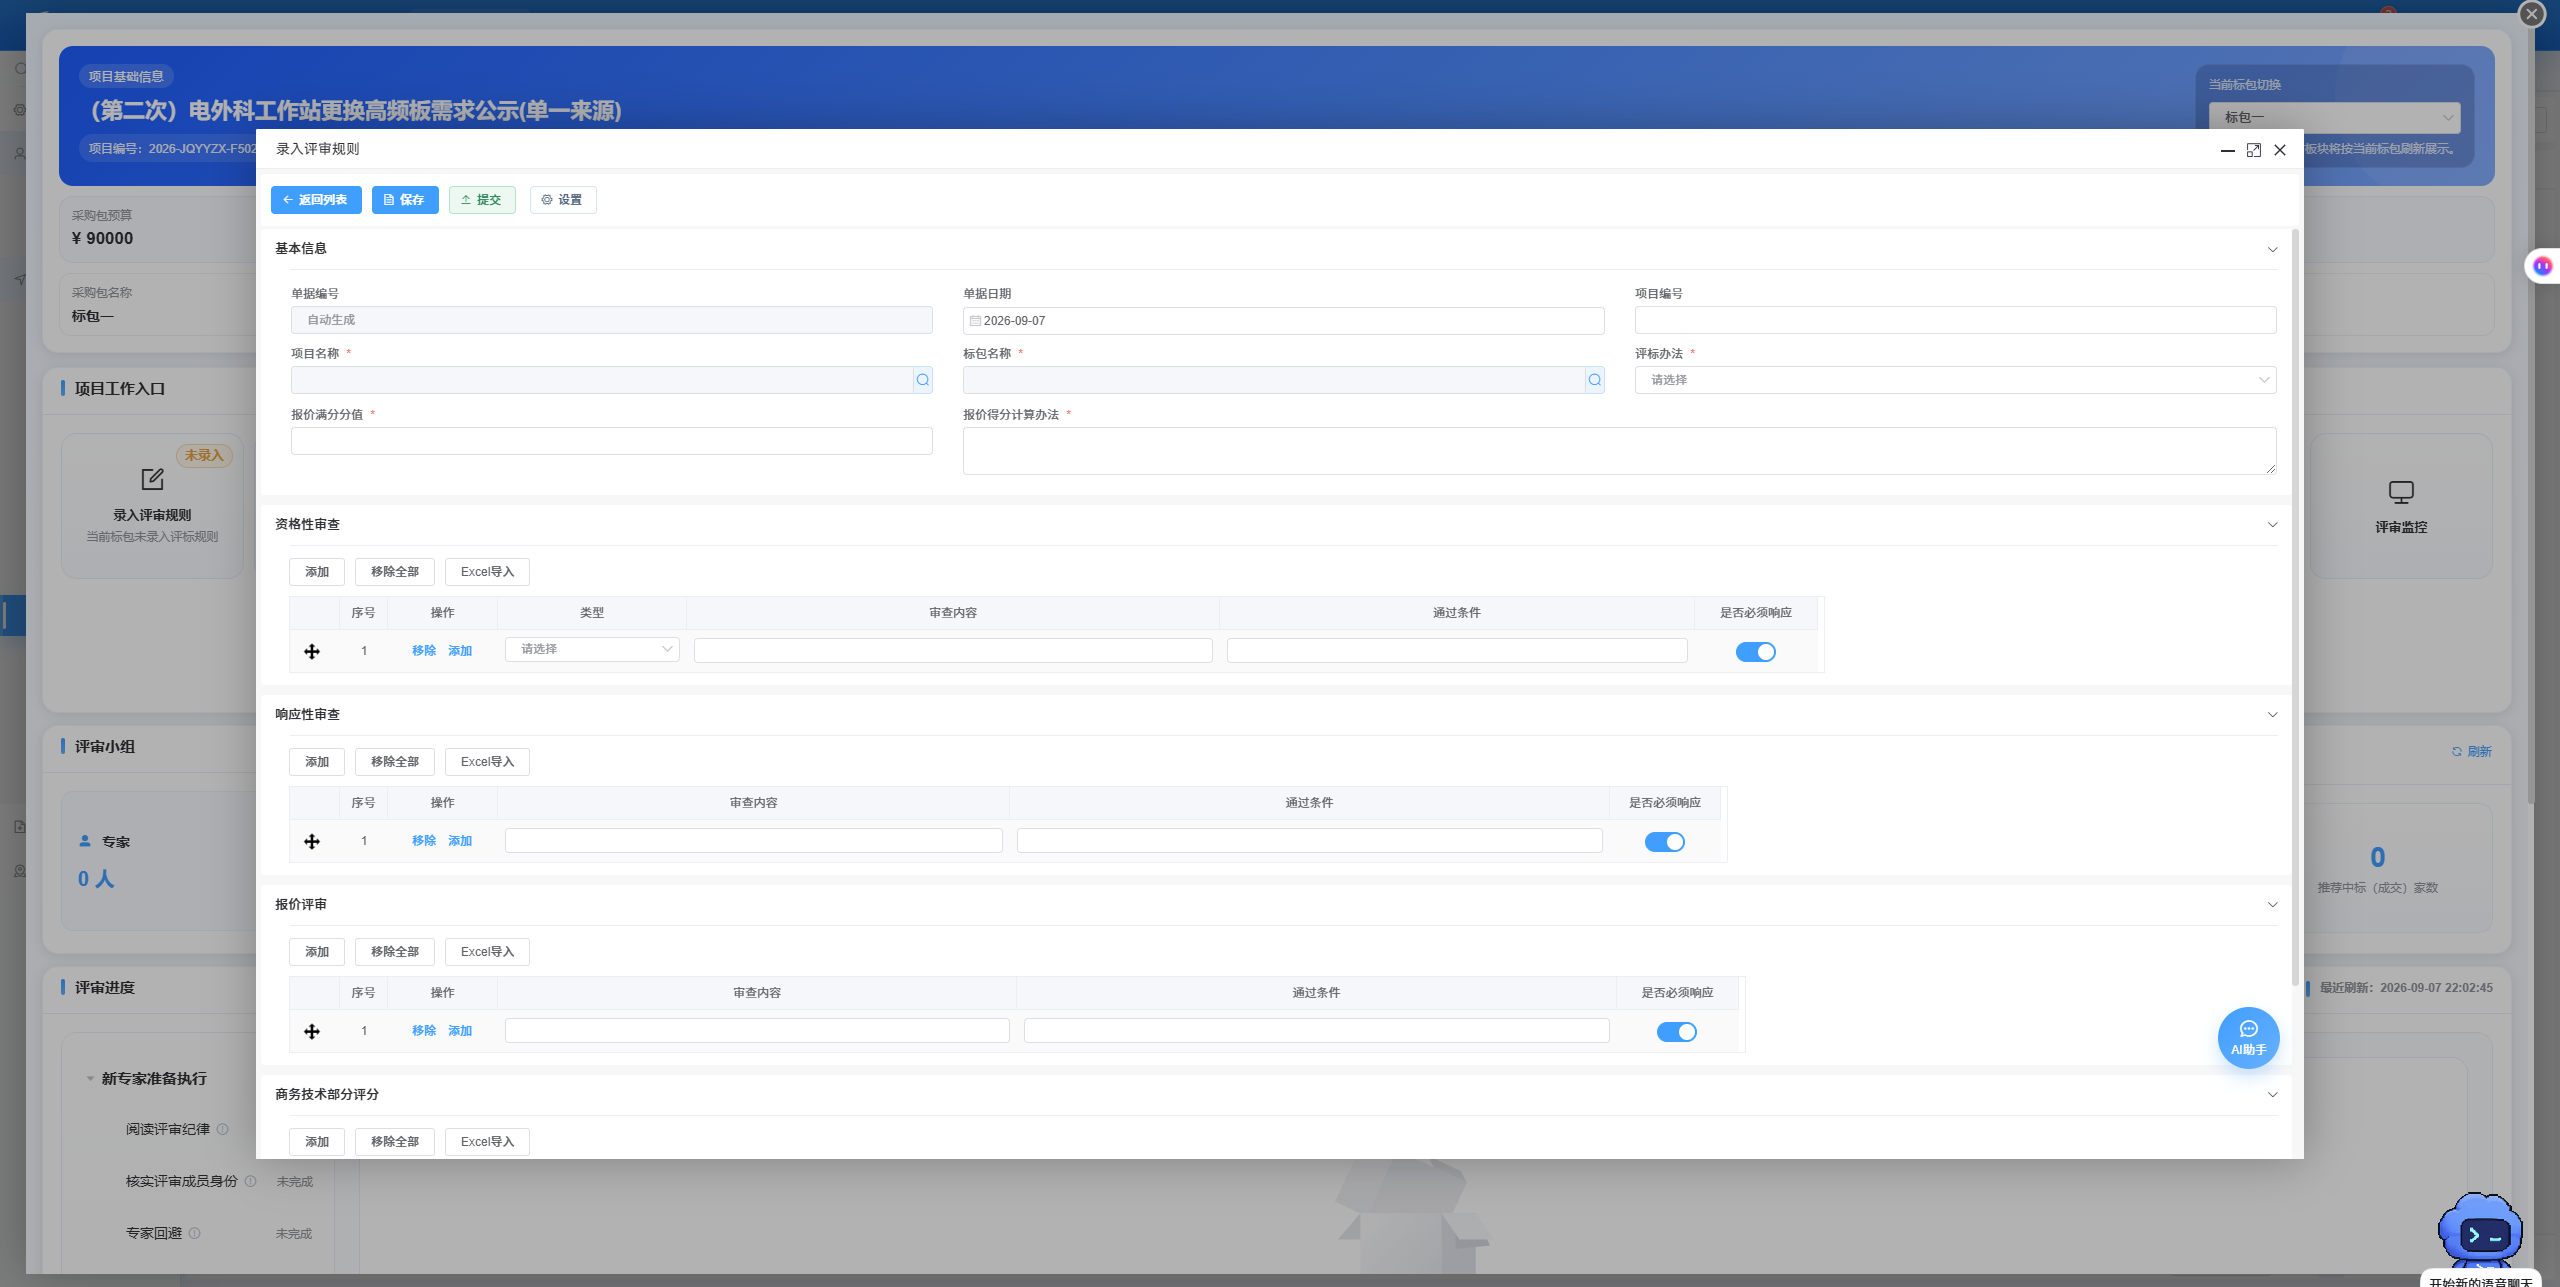Image resolution: width=2560 pixels, height=1287 pixels.
Task: Click Excel导入 in 响应性审查 section
Action: pos(487,762)
